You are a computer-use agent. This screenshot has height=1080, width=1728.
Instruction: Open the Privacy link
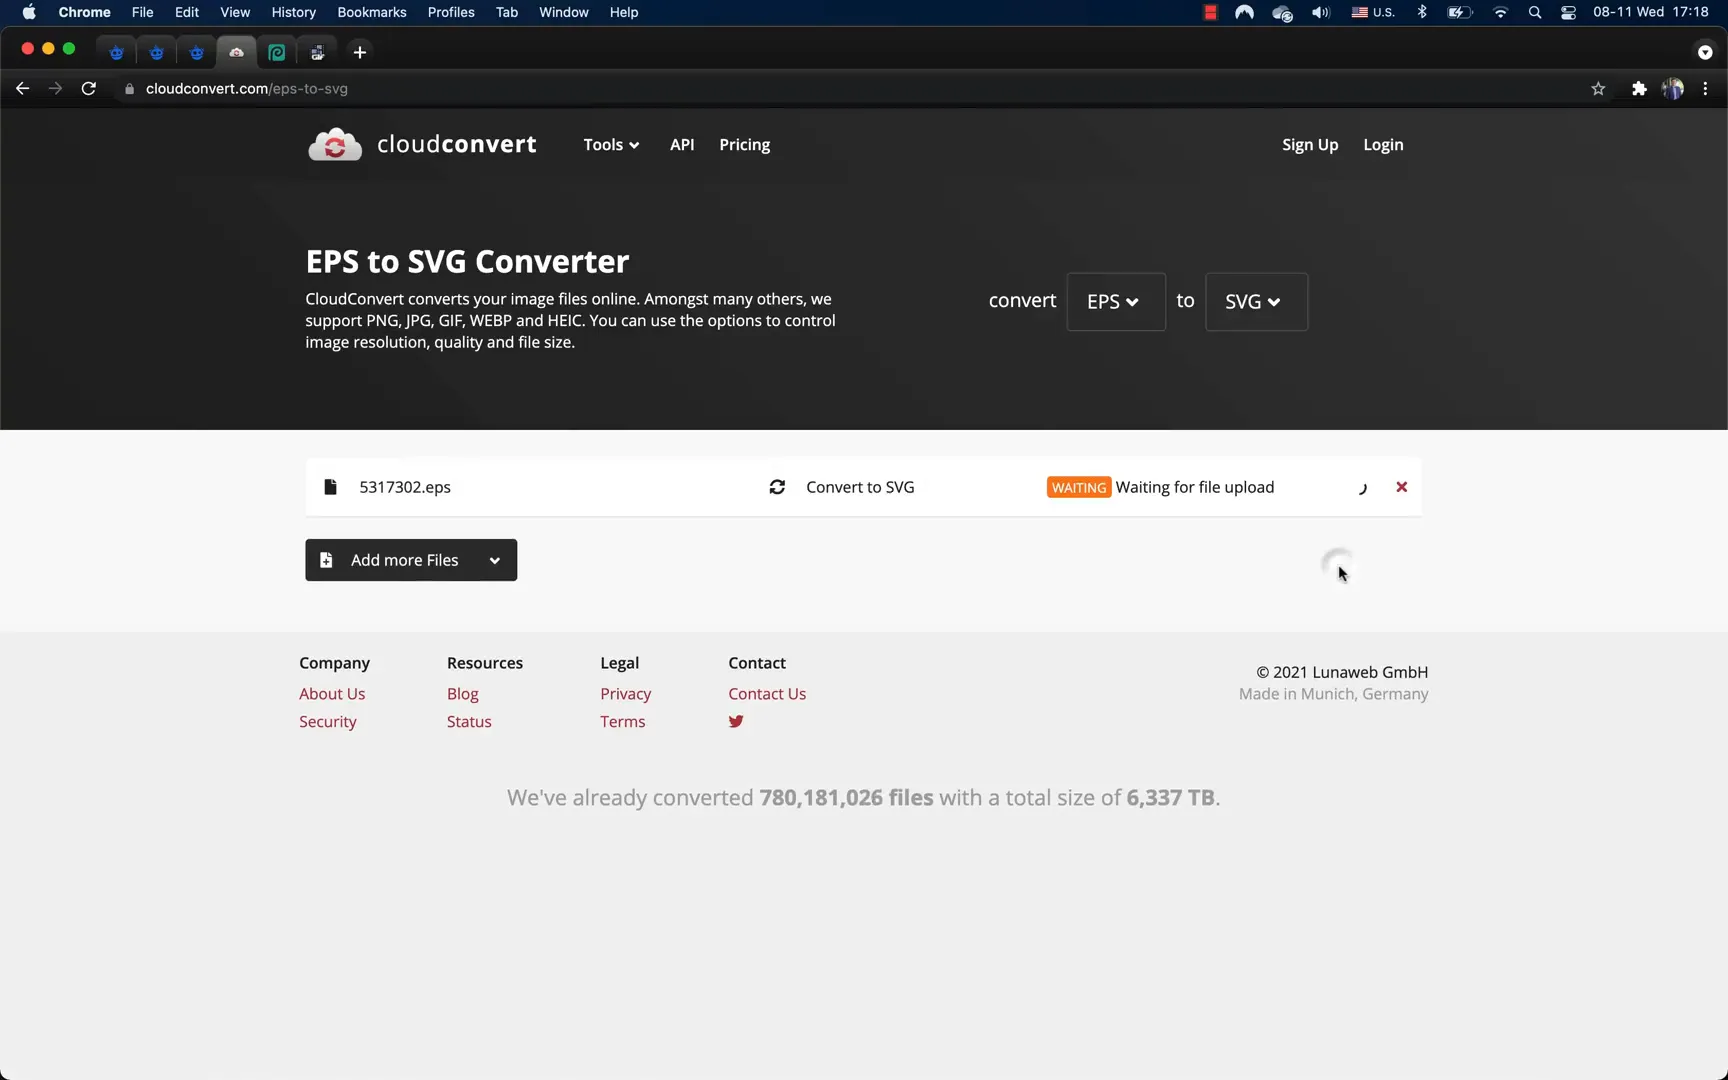pos(626,694)
